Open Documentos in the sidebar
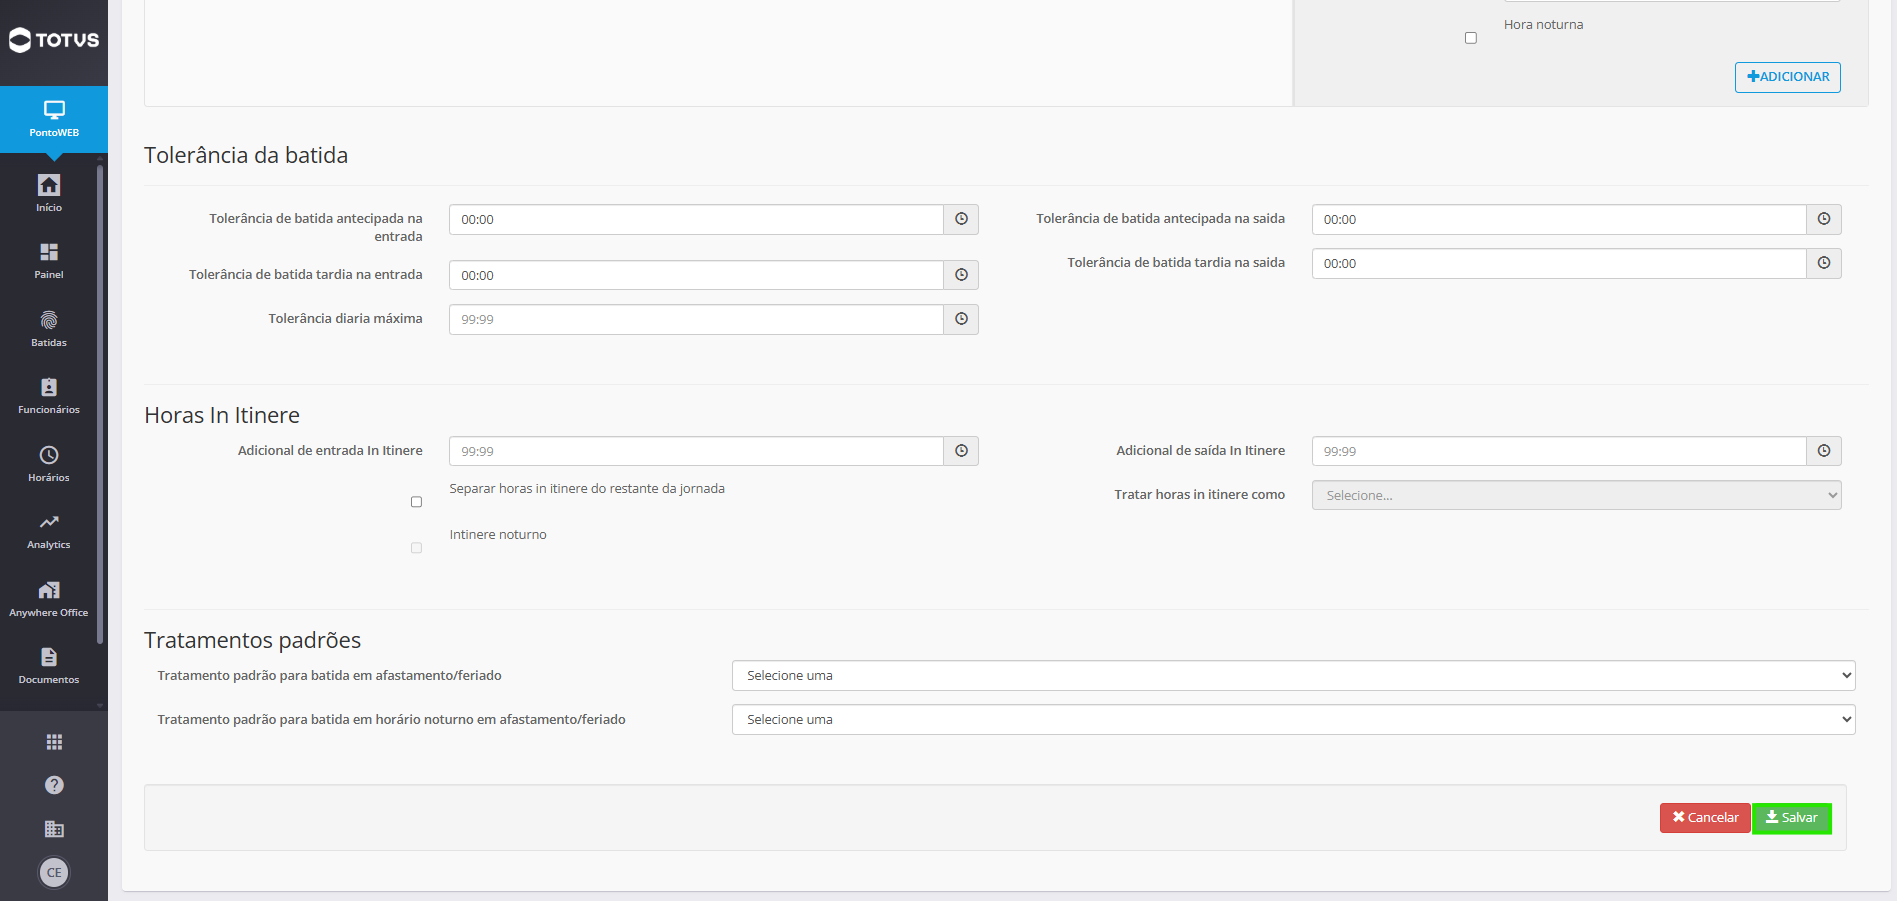The width and height of the screenshot is (1897, 901). pyautogui.click(x=49, y=665)
